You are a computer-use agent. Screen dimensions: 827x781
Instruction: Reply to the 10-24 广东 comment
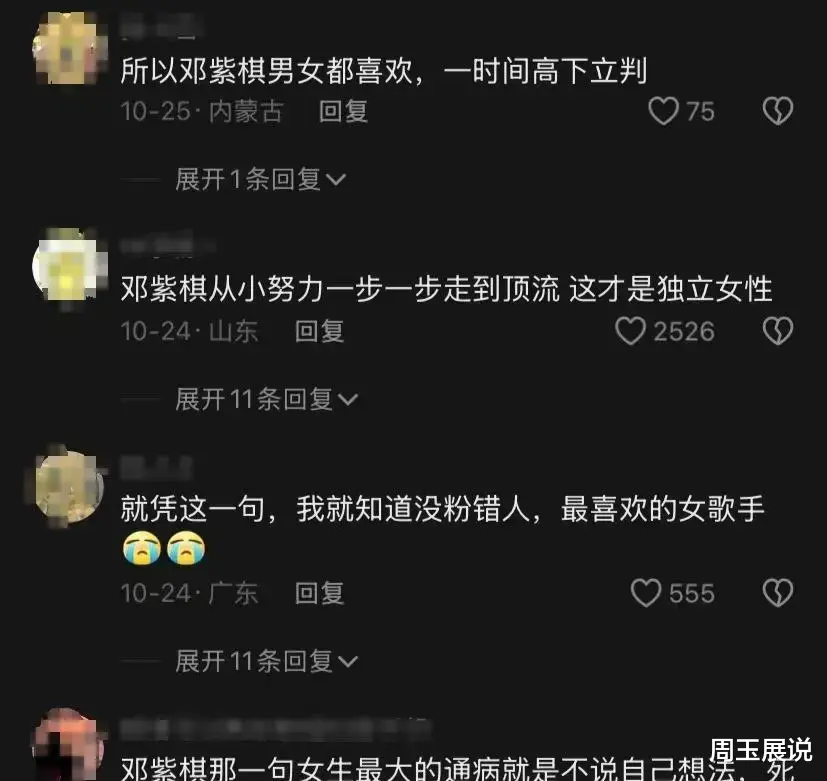[320, 593]
